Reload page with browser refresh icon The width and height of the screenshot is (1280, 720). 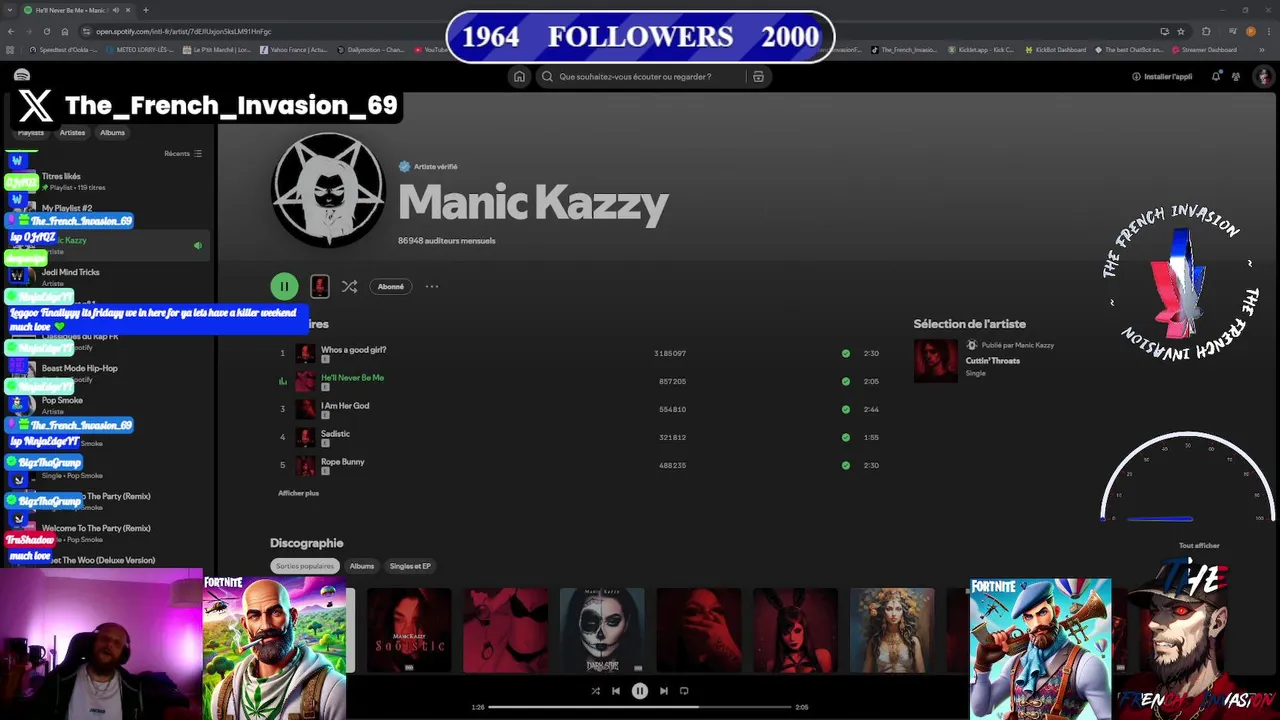46,31
